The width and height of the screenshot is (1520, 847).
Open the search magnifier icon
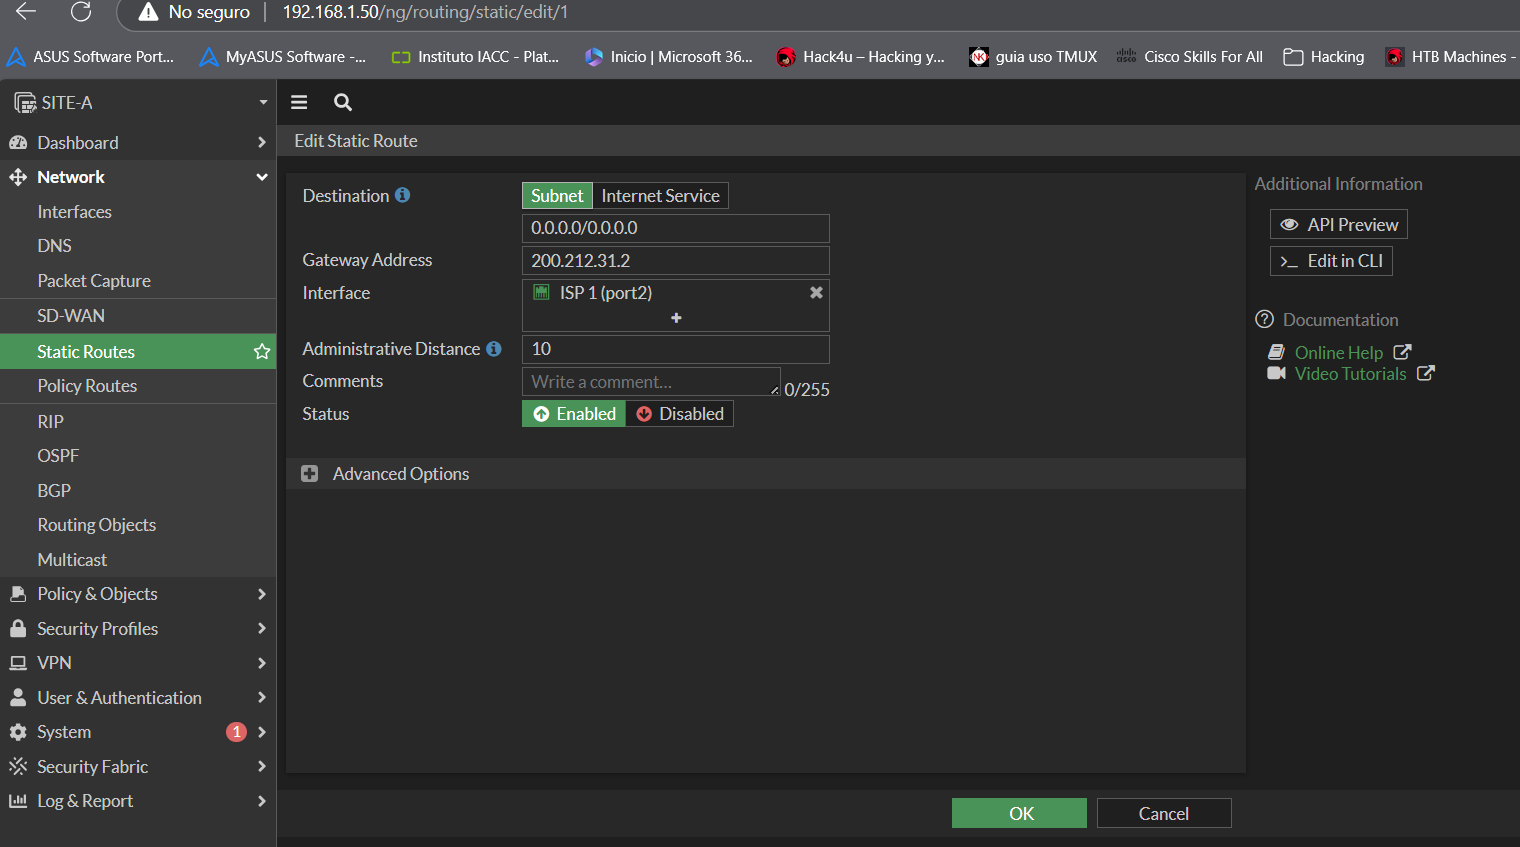pos(343,102)
